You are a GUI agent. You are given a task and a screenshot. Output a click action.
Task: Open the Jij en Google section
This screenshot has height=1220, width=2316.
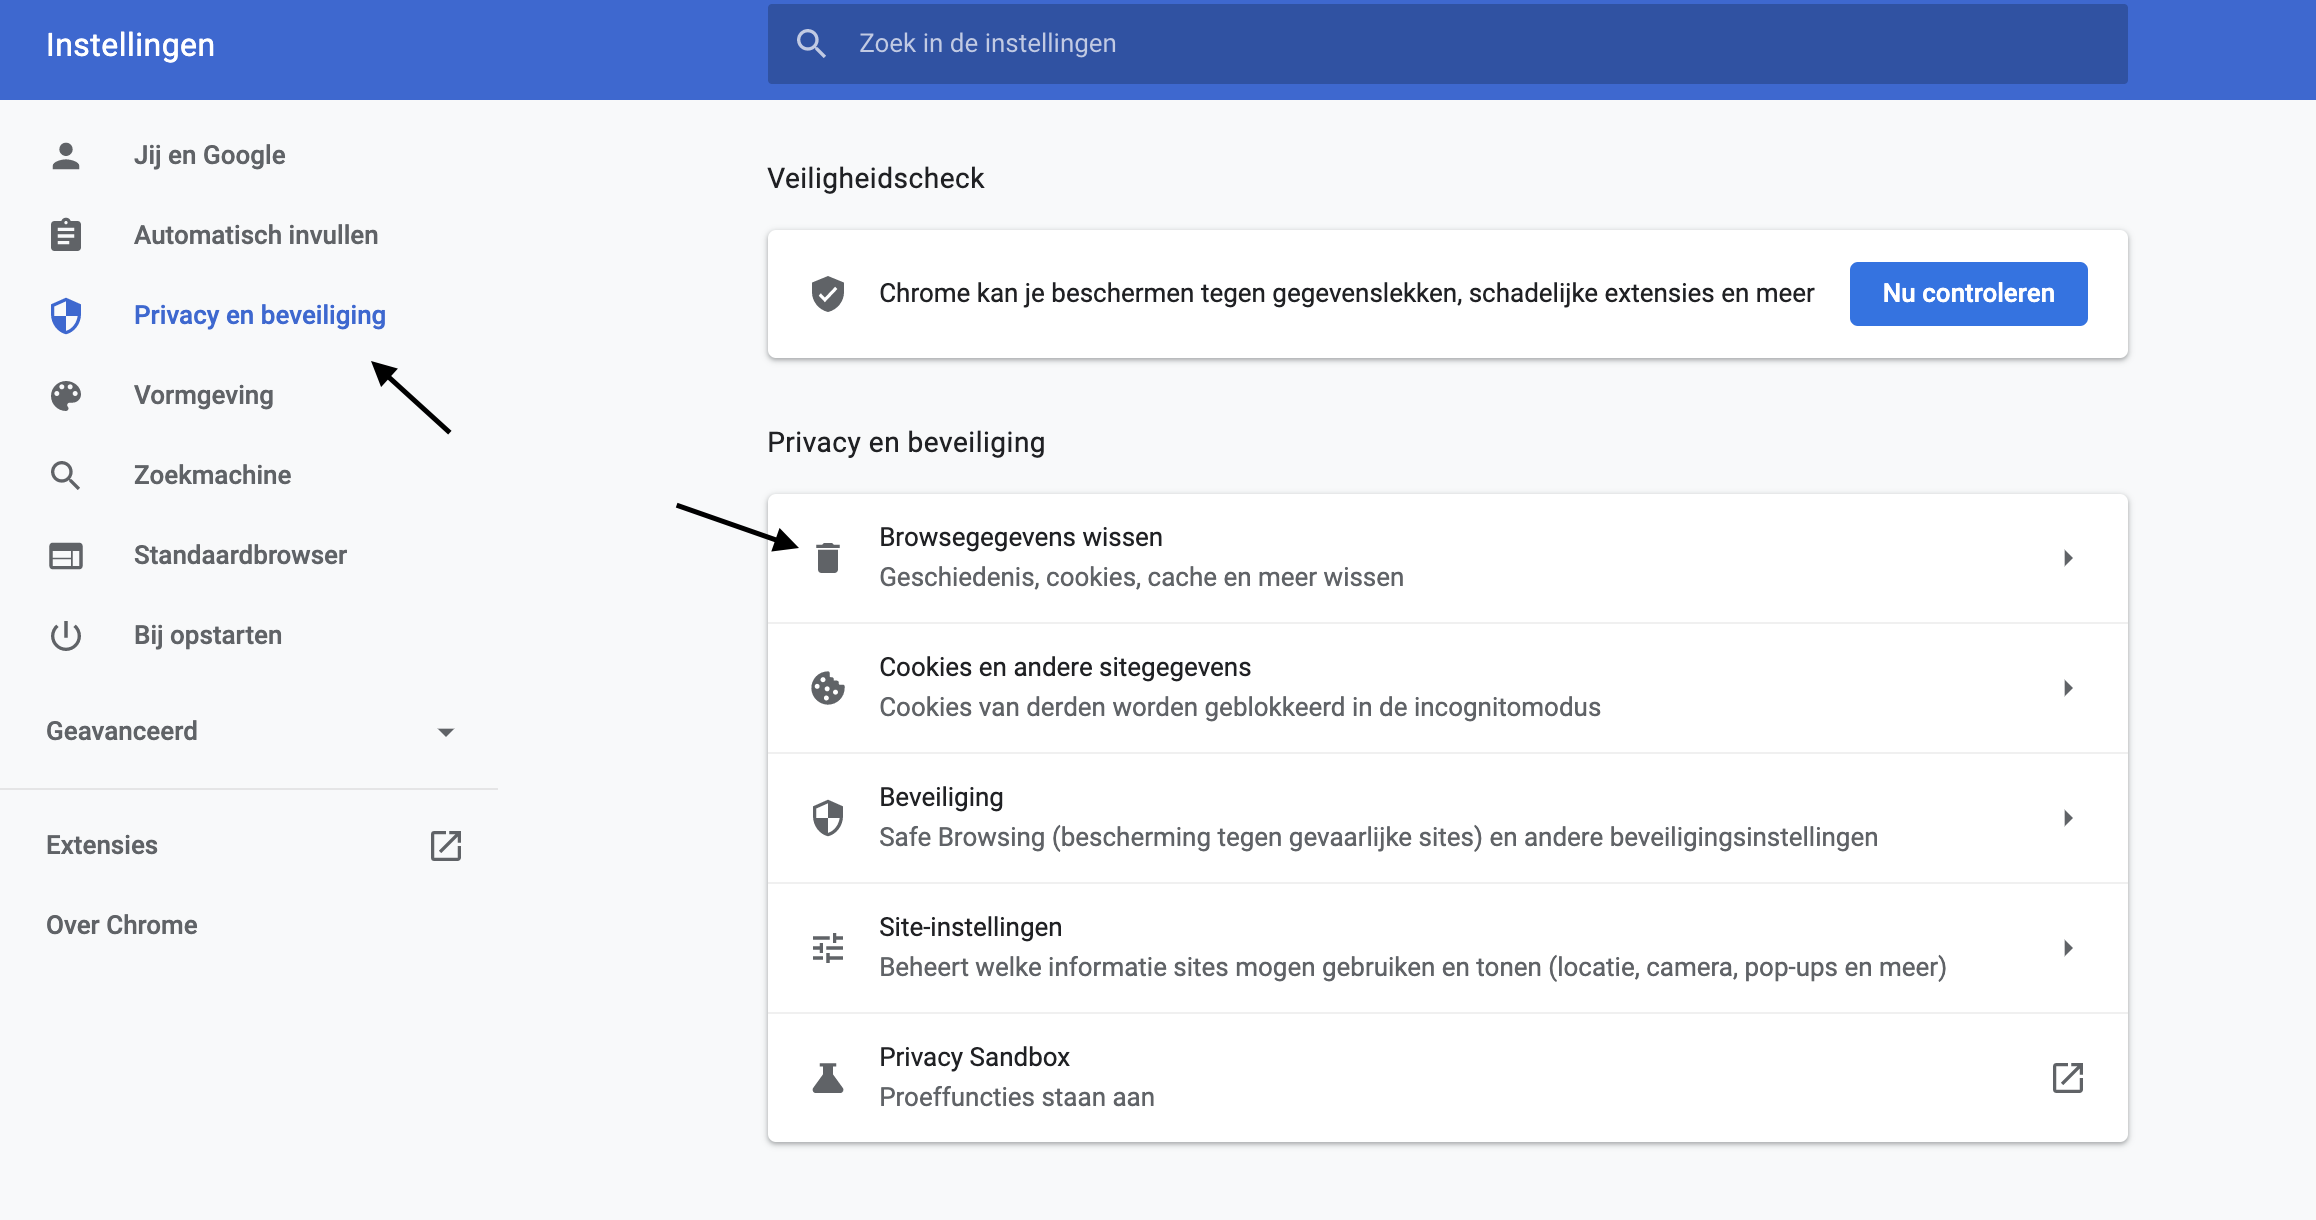coord(209,155)
